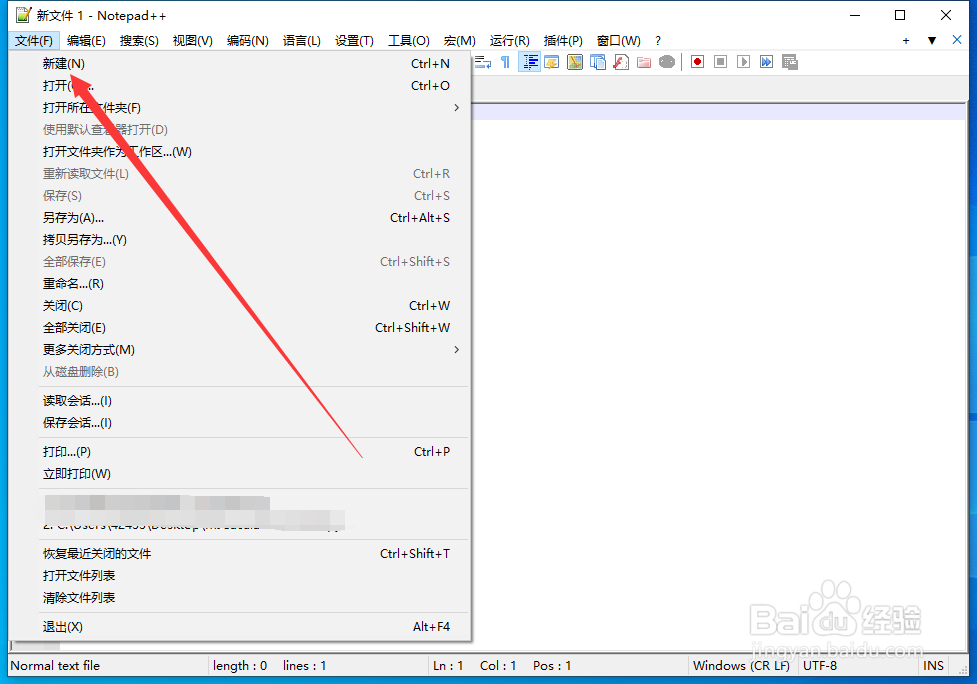Viewport: 977px width, 684px height.
Task: Close the 文件(F) menu via its header
Action: (34, 40)
